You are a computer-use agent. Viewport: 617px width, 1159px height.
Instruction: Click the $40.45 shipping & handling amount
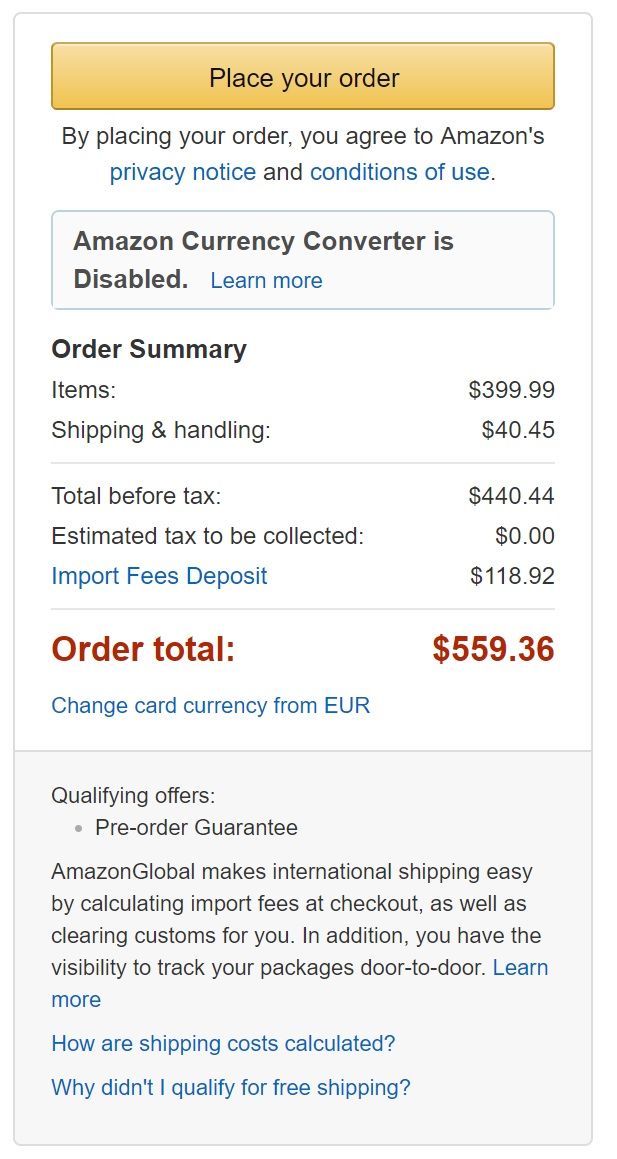point(518,429)
